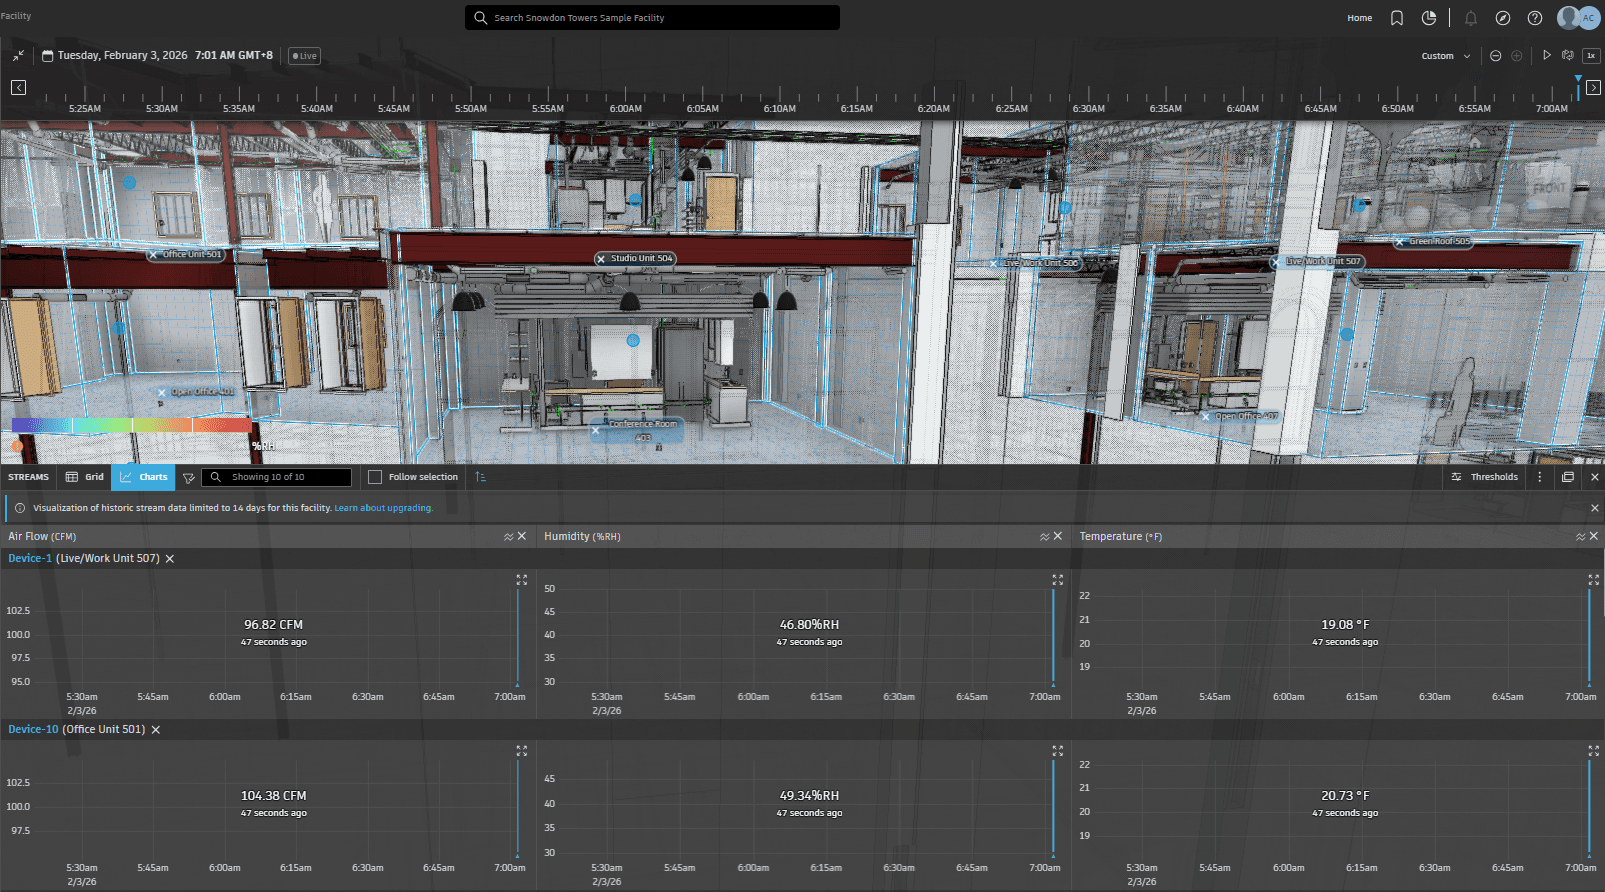Toggle the Live mode indicator
Image resolution: width=1605 pixels, height=892 pixels.
(304, 56)
